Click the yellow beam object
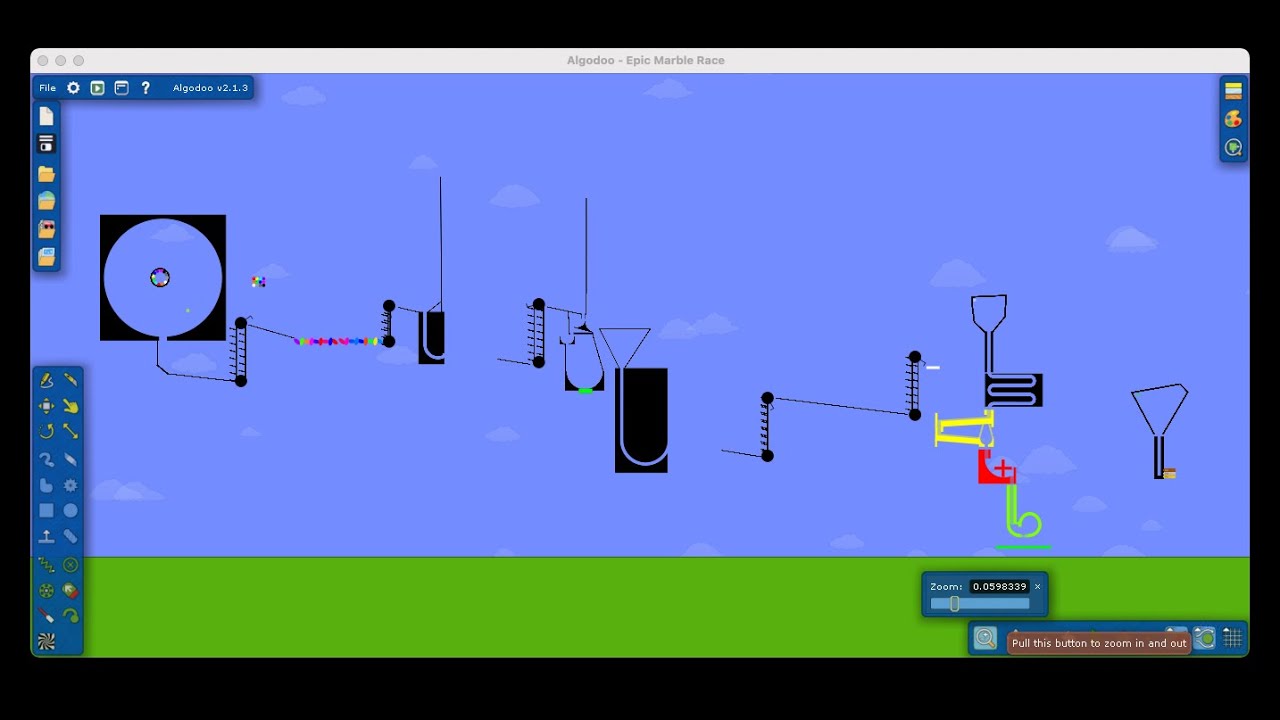The height and width of the screenshot is (720, 1280). 962,429
